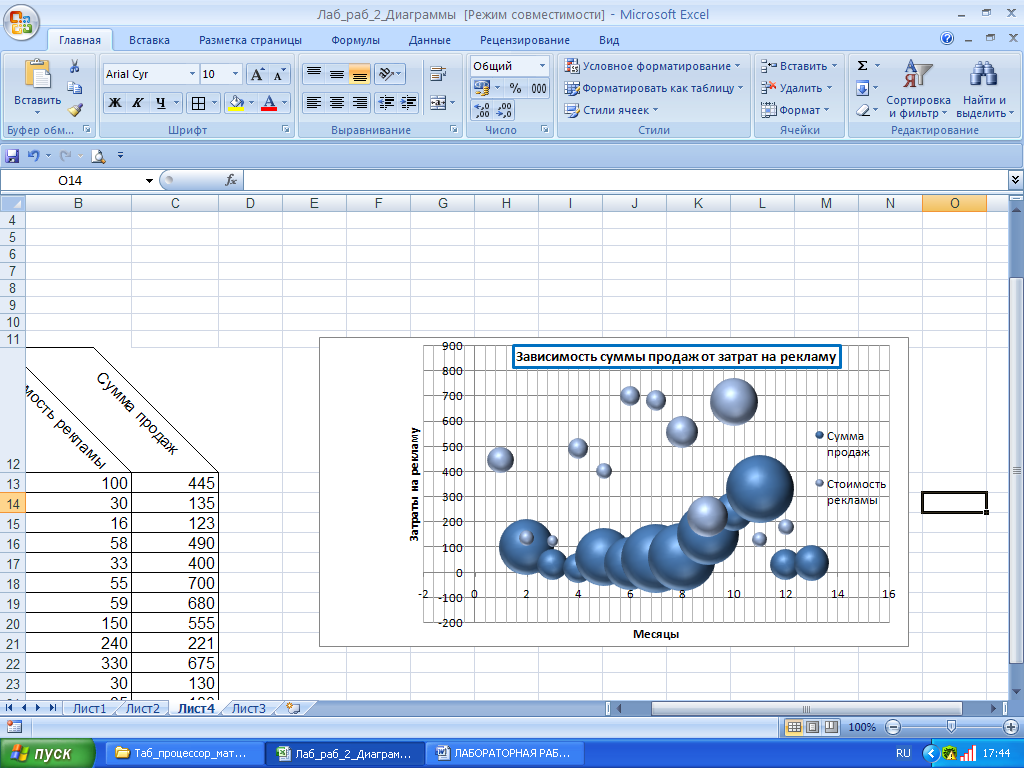This screenshot has height=768, width=1024.
Task: Increase decimal places icon
Action: [482, 110]
